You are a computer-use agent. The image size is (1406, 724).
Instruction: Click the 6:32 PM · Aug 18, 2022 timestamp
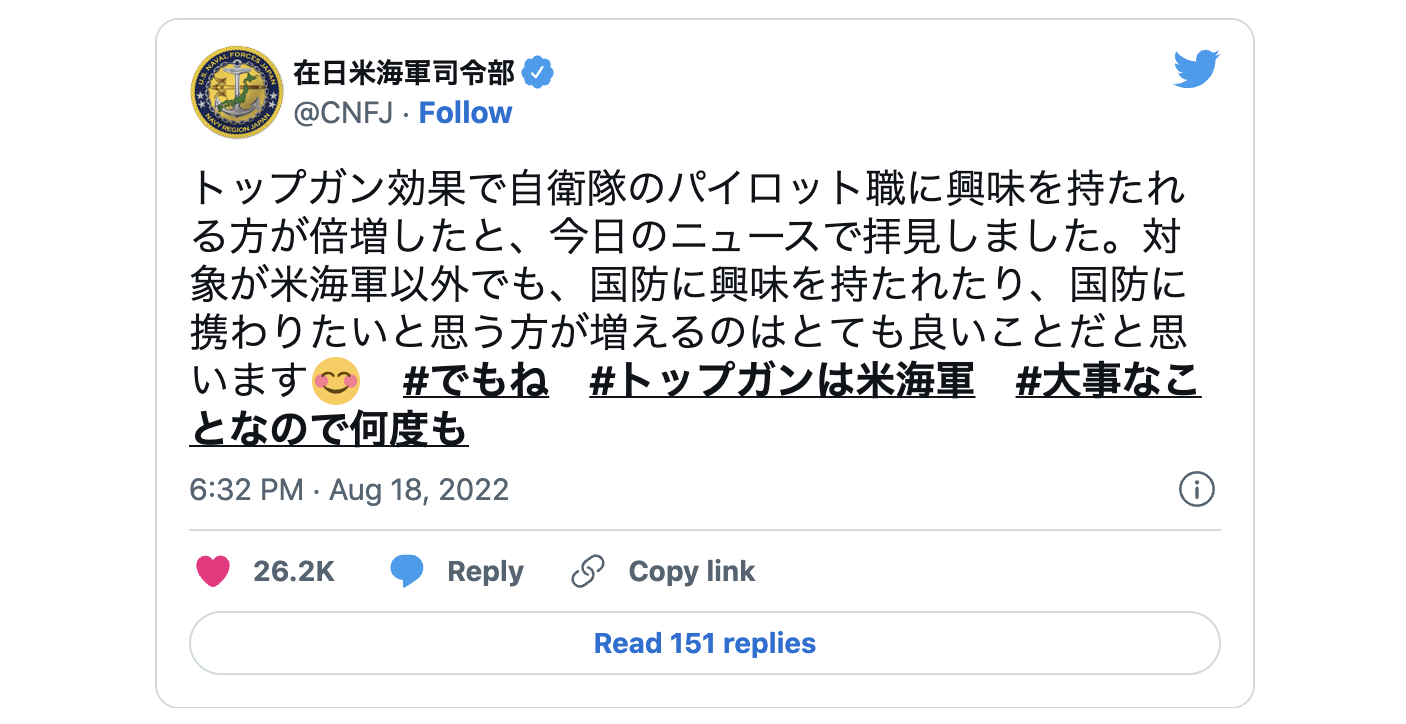[349, 490]
